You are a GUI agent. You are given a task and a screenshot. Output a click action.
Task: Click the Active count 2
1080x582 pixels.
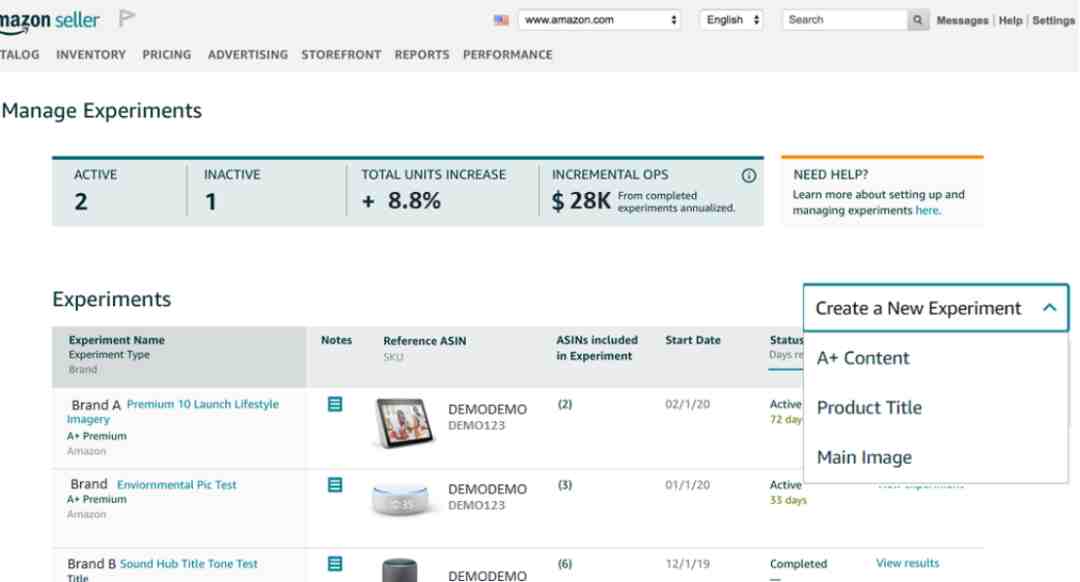[x=81, y=202]
